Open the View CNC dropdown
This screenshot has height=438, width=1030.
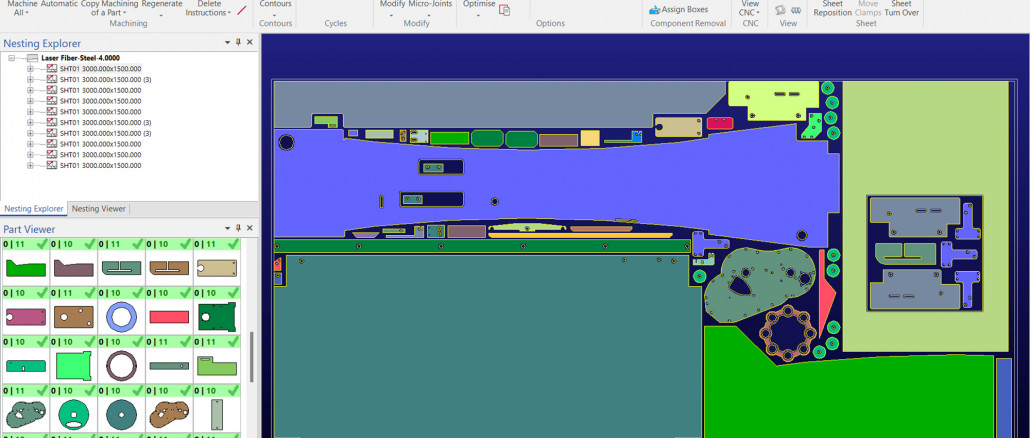pyautogui.click(x=749, y=13)
